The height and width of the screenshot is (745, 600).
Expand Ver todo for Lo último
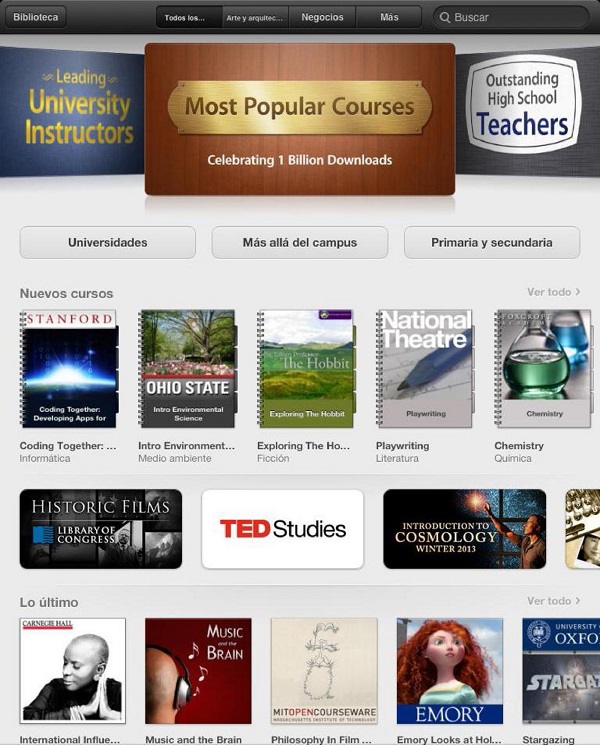click(x=553, y=601)
